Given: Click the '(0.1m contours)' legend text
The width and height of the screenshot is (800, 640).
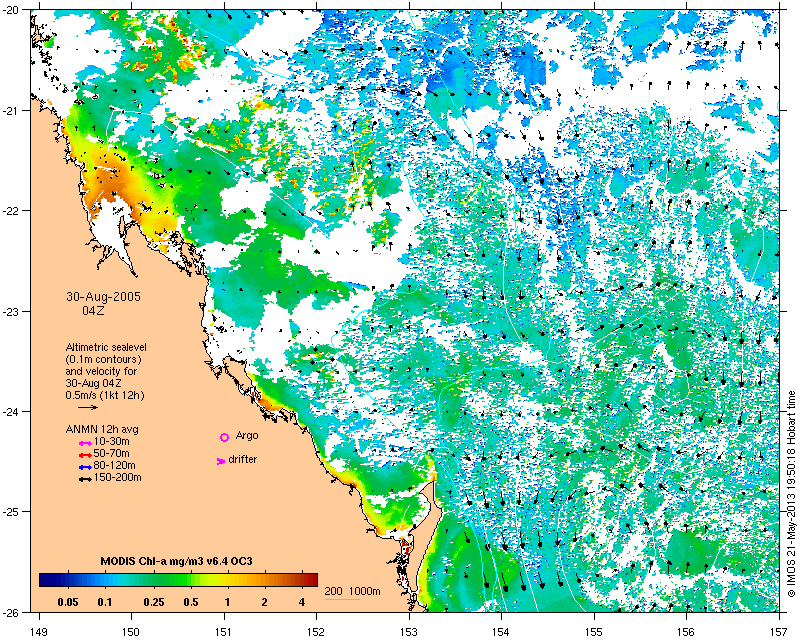Looking at the screenshot, I should (x=104, y=359).
